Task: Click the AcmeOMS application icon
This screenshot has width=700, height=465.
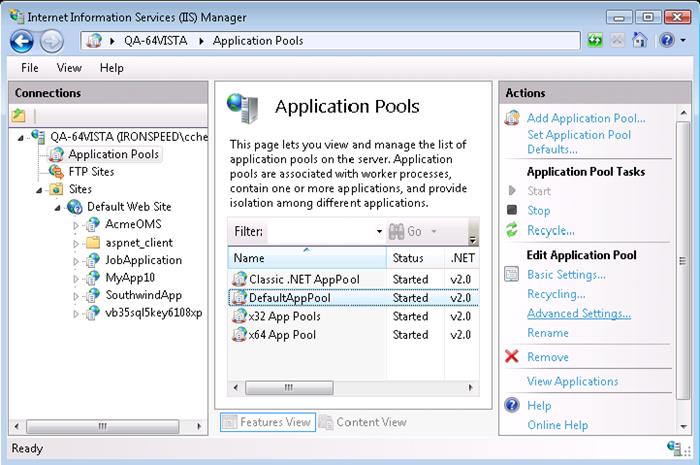Action: tap(92, 224)
